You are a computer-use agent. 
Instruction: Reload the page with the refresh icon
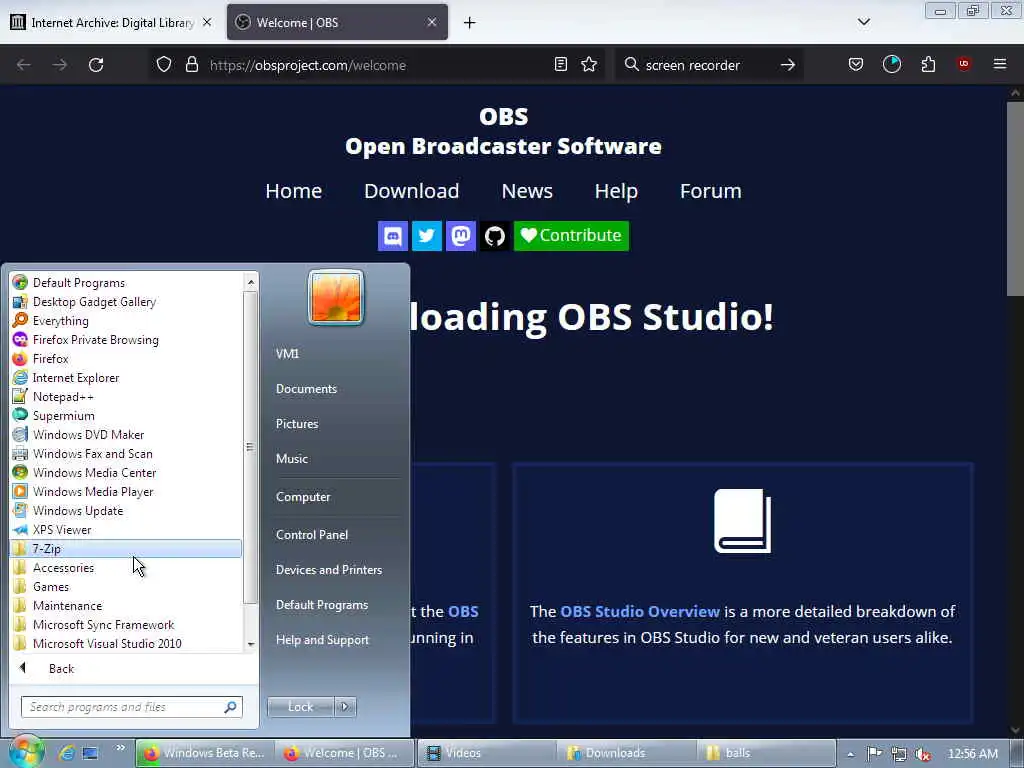[96, 65]
